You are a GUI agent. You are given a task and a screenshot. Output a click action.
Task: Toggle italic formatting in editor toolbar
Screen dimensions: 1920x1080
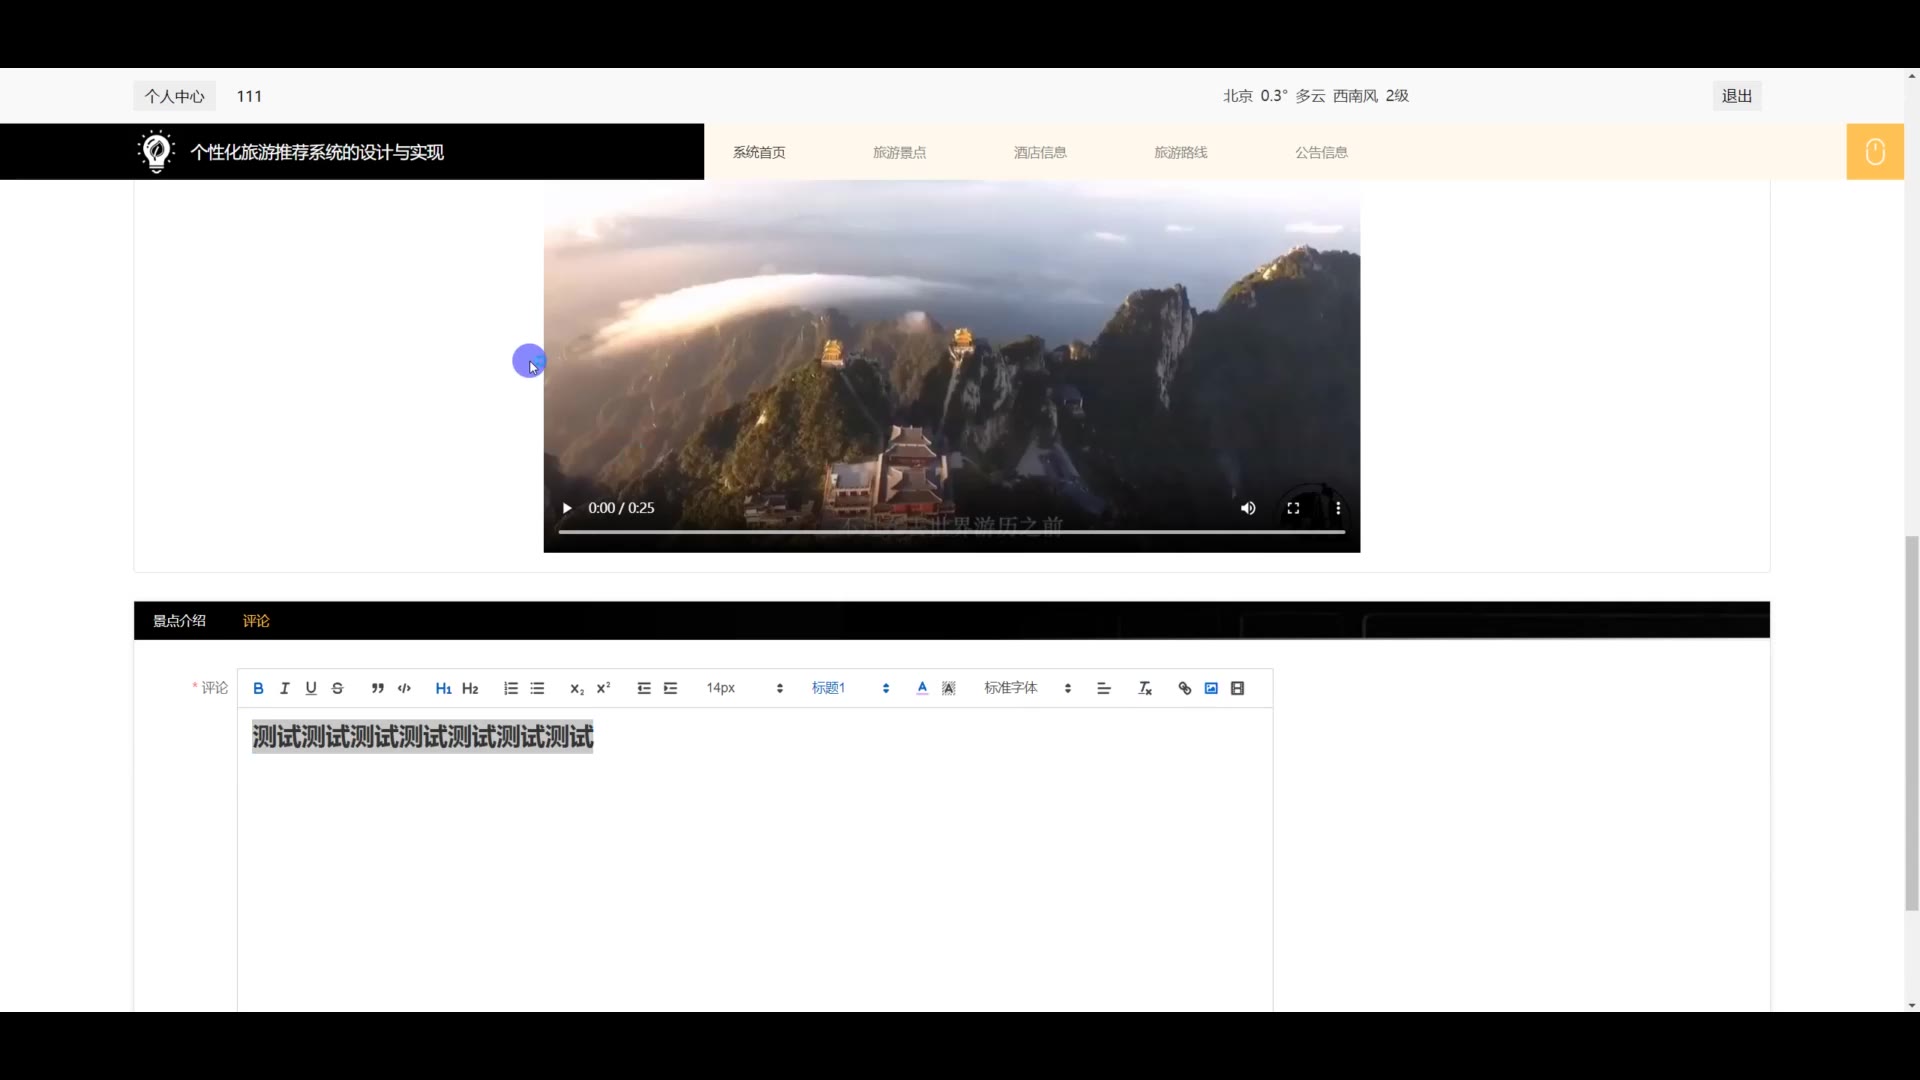tap(285, 688)
